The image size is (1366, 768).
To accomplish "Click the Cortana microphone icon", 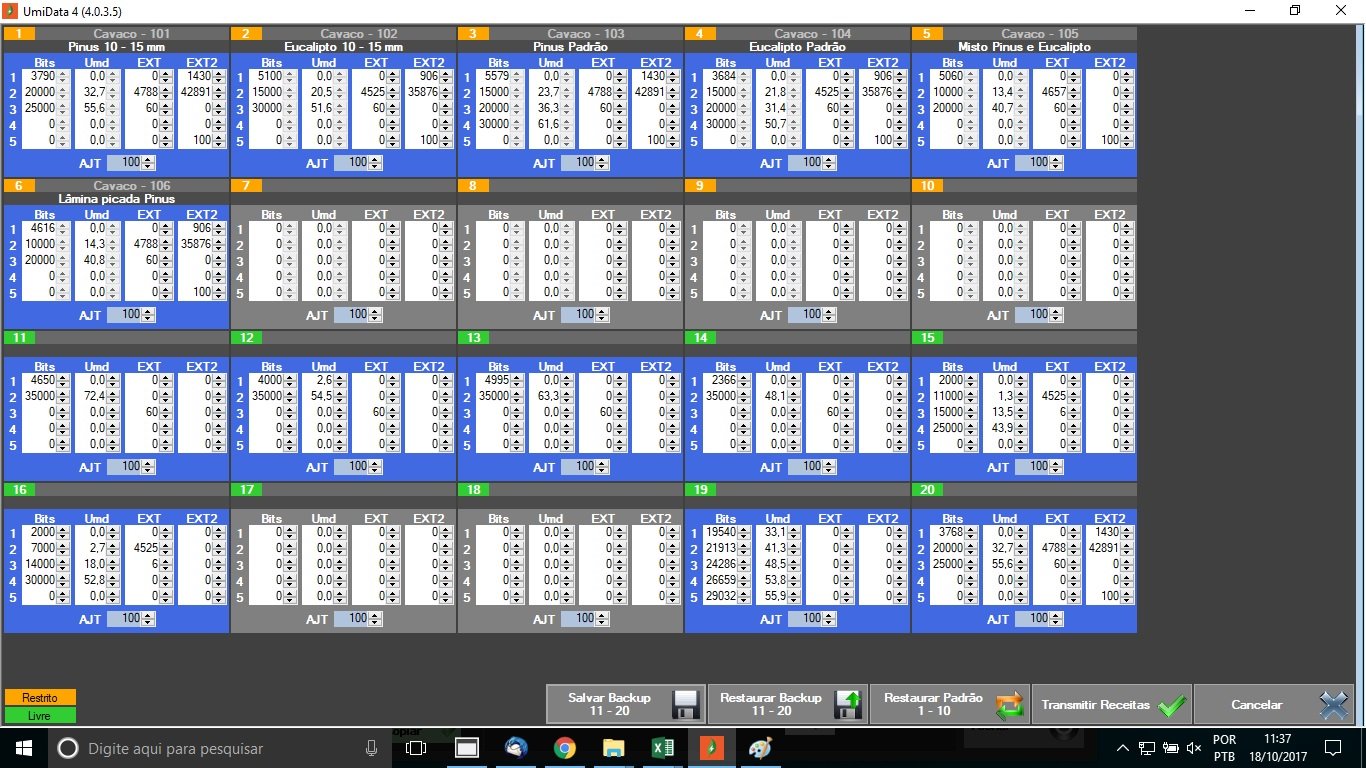I will (x=372, y=748).
